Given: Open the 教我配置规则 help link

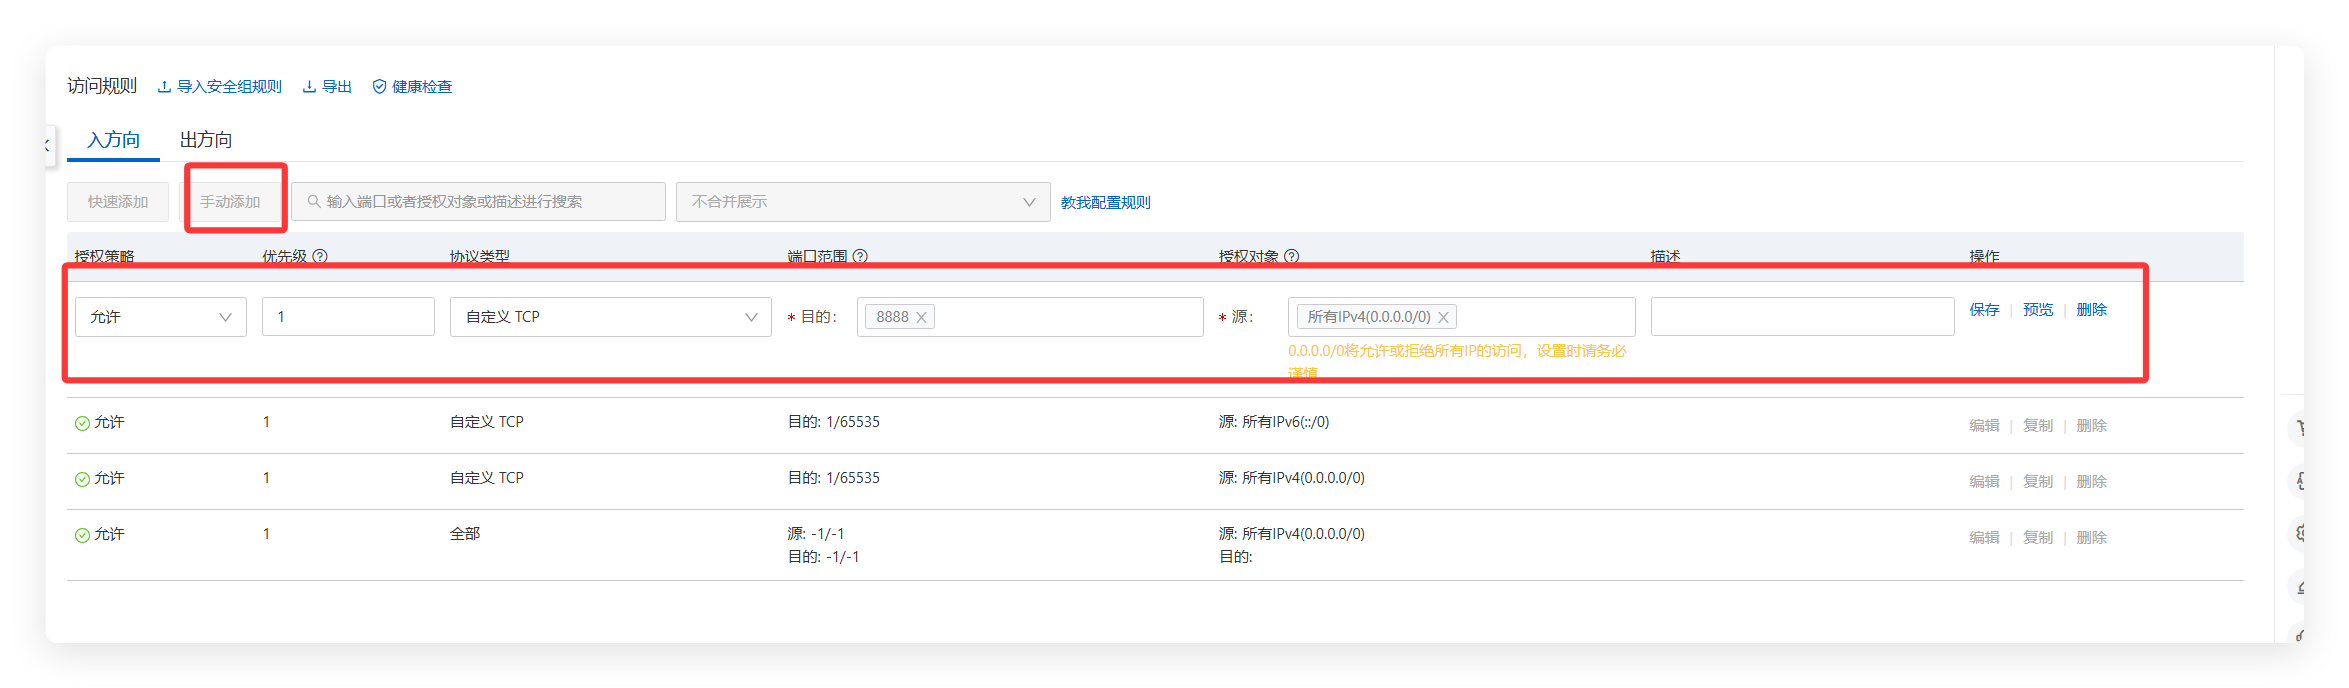Looking at the screenshot, I should coord(1105,203).
